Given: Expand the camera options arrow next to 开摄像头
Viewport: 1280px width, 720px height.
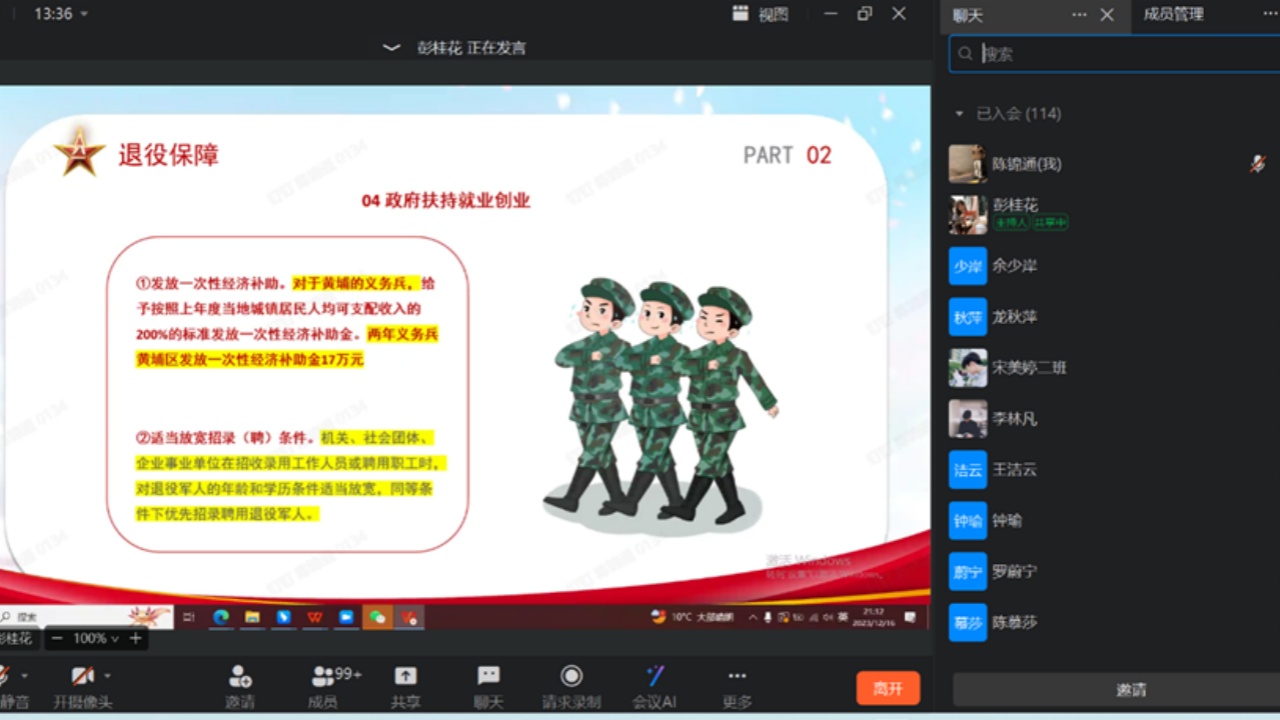Looking at the screenshot, I should (108, 676).
